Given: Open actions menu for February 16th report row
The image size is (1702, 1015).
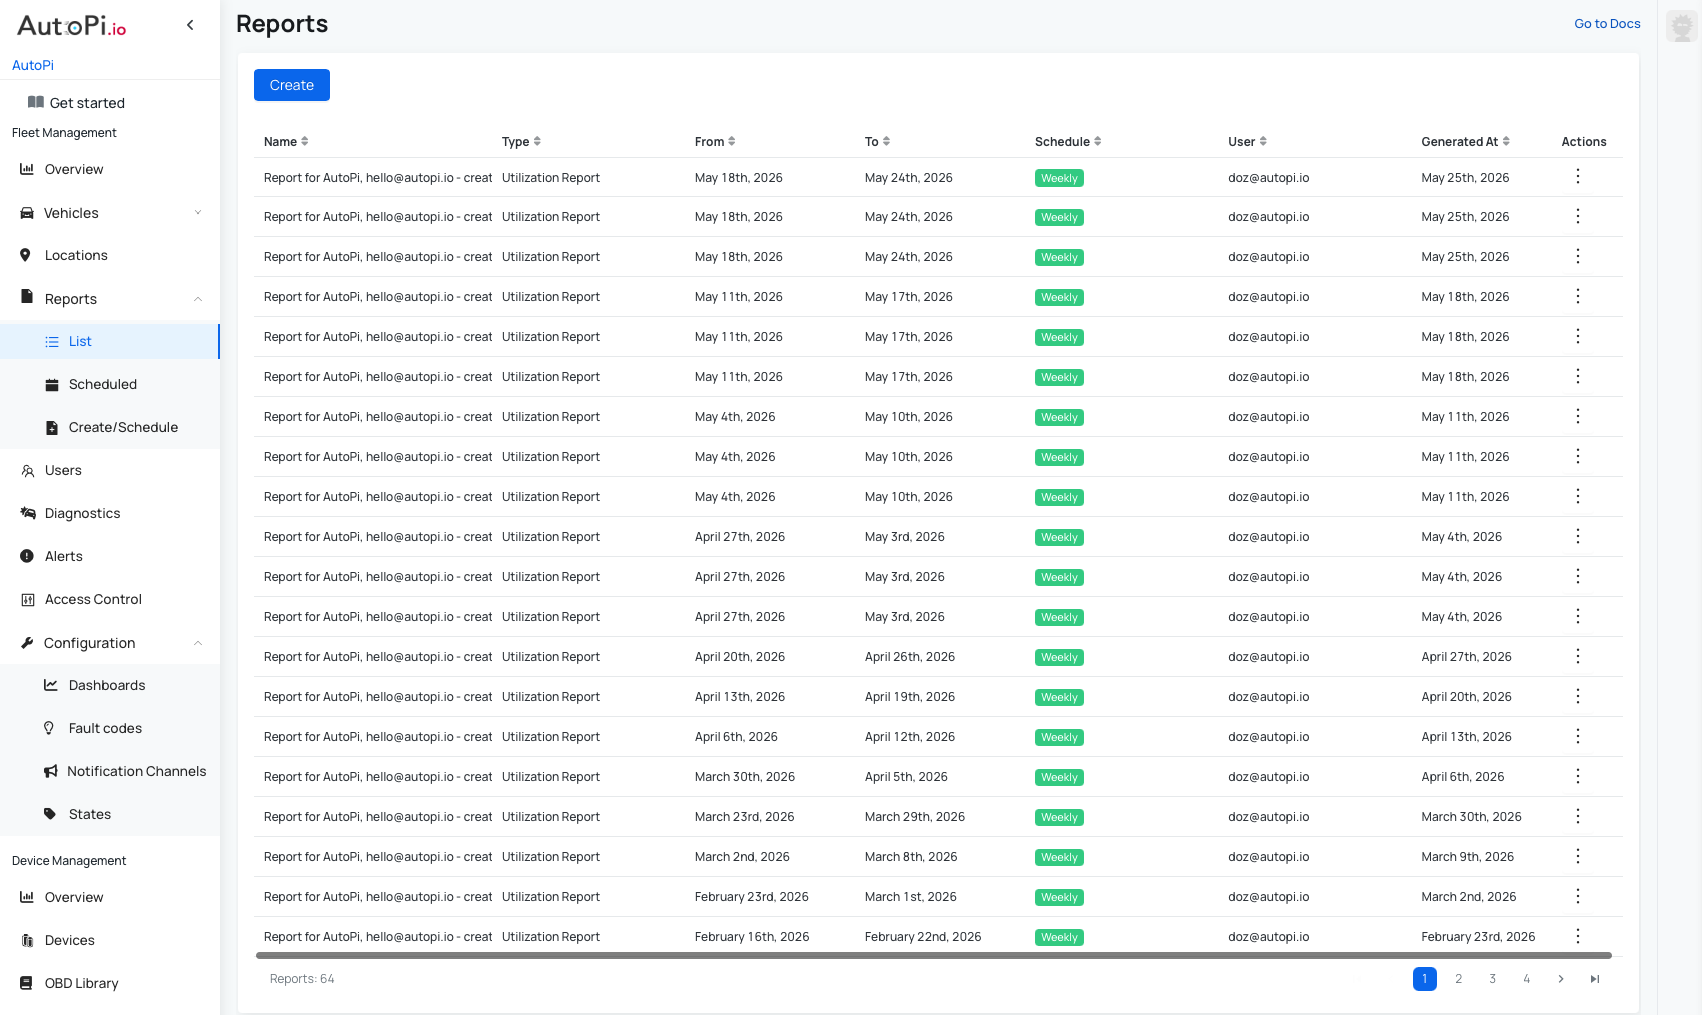Looking at the screenshot, I should pos(1578,936).
